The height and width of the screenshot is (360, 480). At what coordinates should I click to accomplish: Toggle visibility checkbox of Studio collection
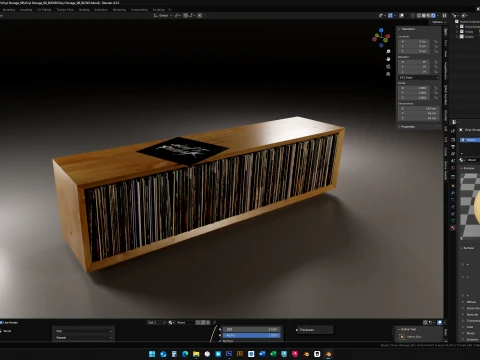[x=462, y=36]
